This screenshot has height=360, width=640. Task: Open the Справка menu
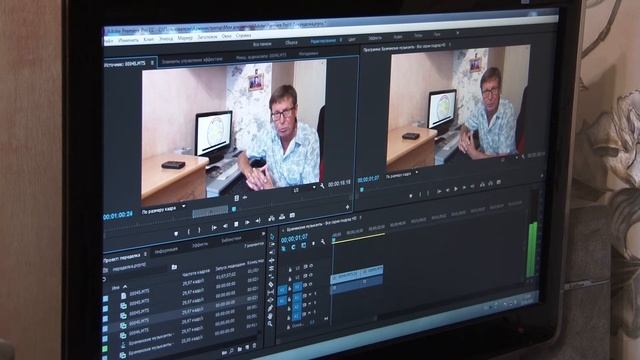(244, 36)
